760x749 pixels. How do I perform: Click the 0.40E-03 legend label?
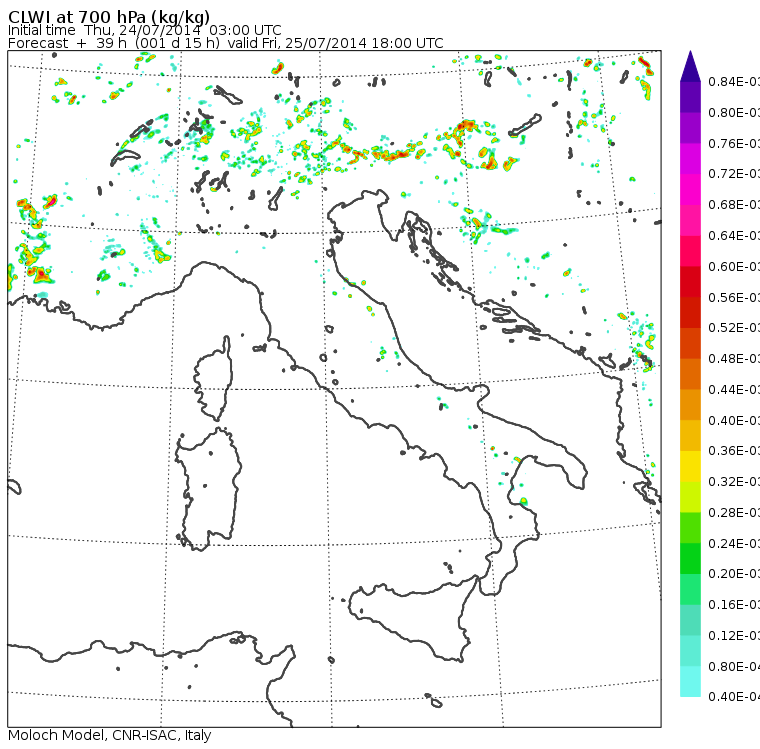click(734, 420)
